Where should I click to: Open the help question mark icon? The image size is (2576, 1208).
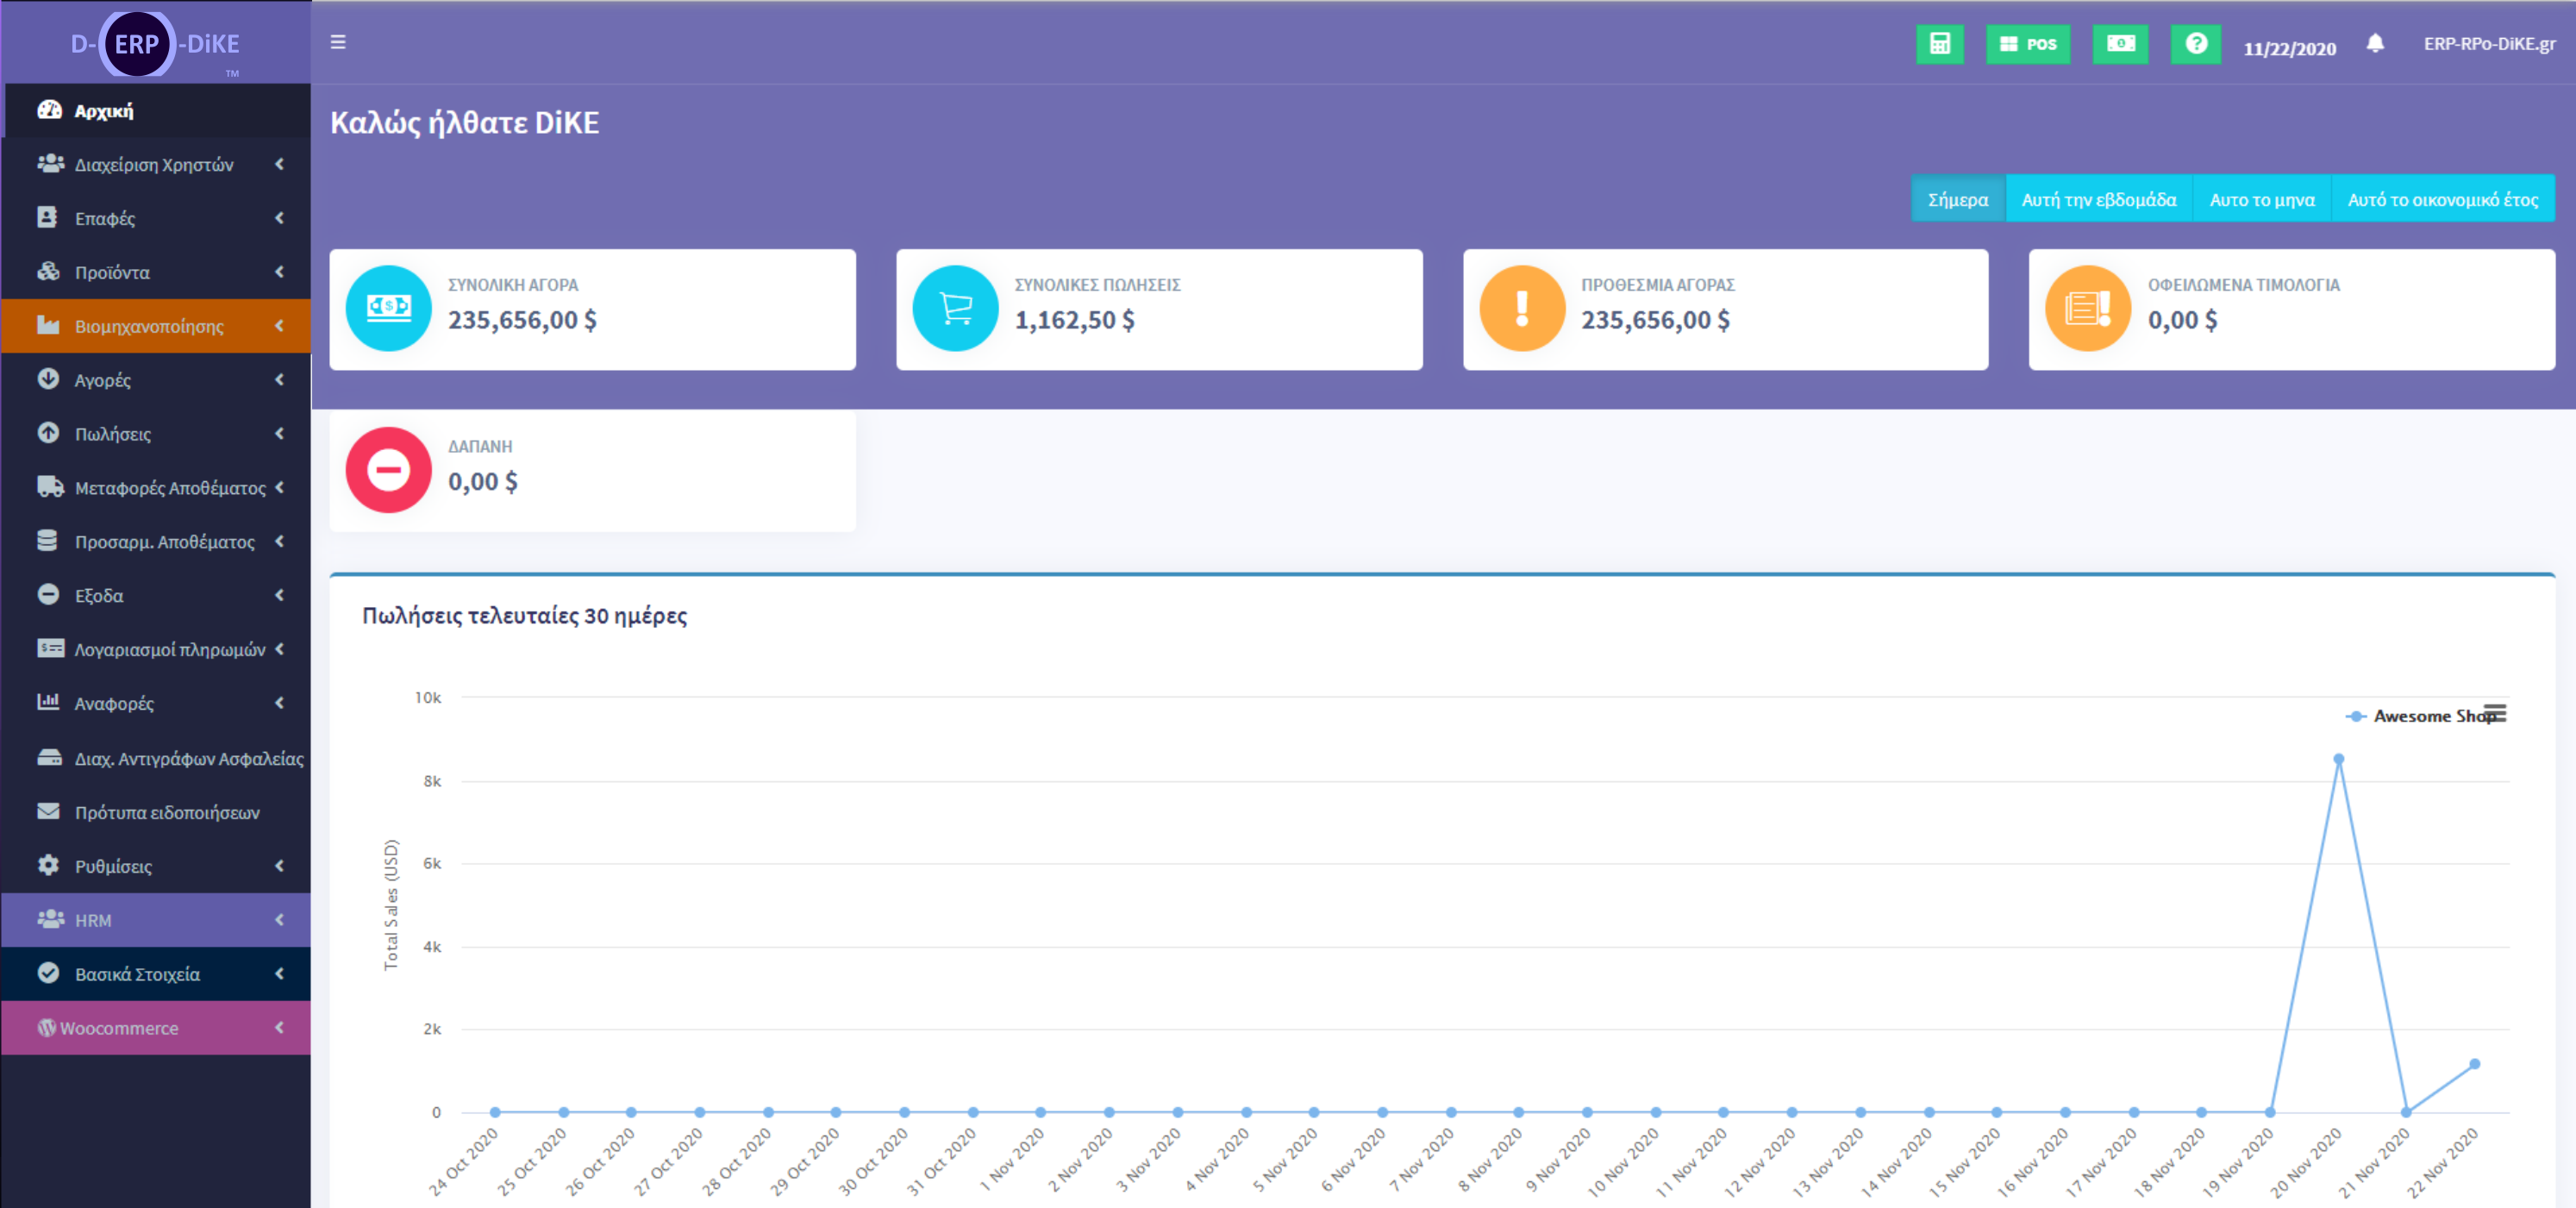pyautogui.click(x=2195, y=44)
